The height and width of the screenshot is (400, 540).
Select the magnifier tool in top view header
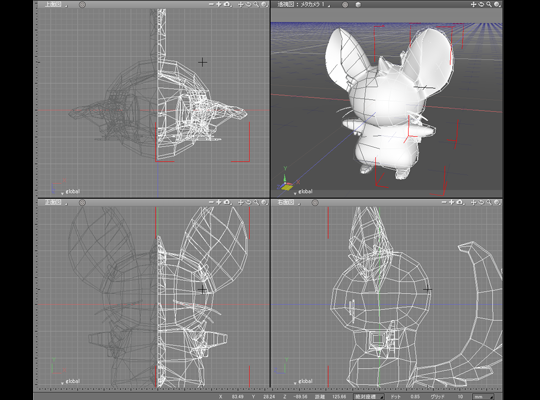coord(256,4)
